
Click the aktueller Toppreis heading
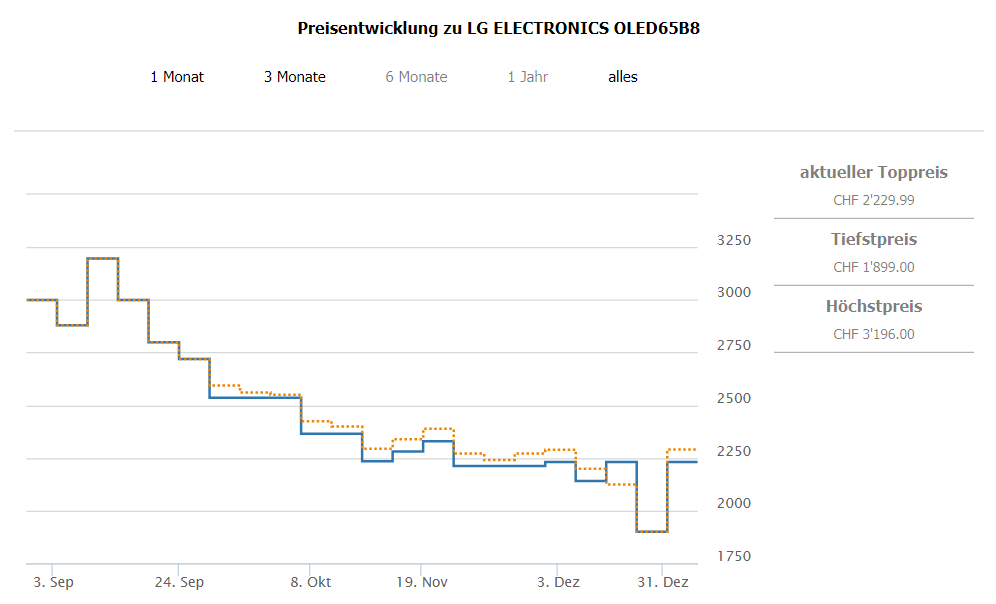point(873,172)
